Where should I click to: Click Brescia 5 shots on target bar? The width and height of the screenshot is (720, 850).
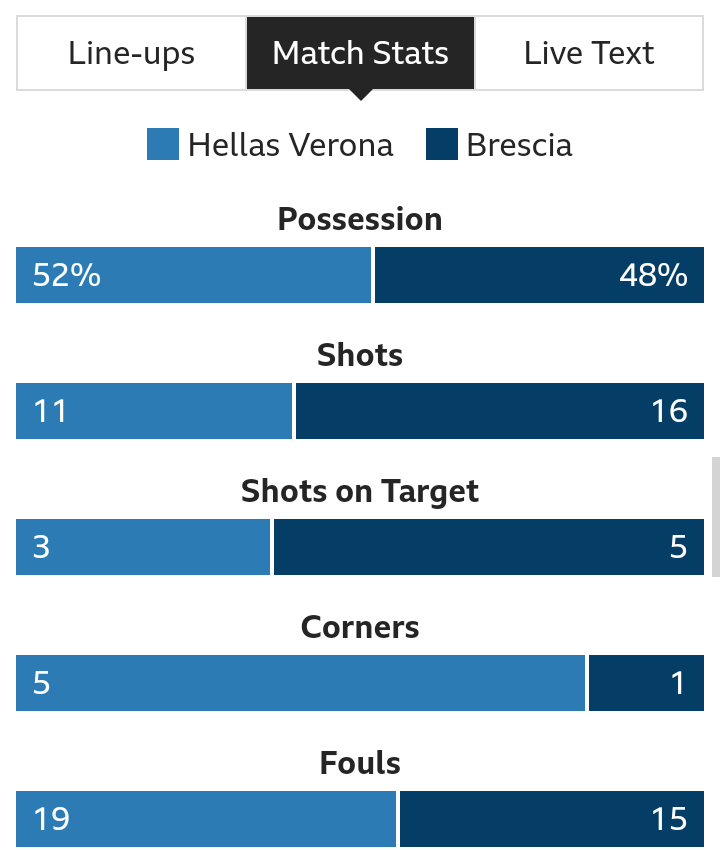click(x=489, y=547)
